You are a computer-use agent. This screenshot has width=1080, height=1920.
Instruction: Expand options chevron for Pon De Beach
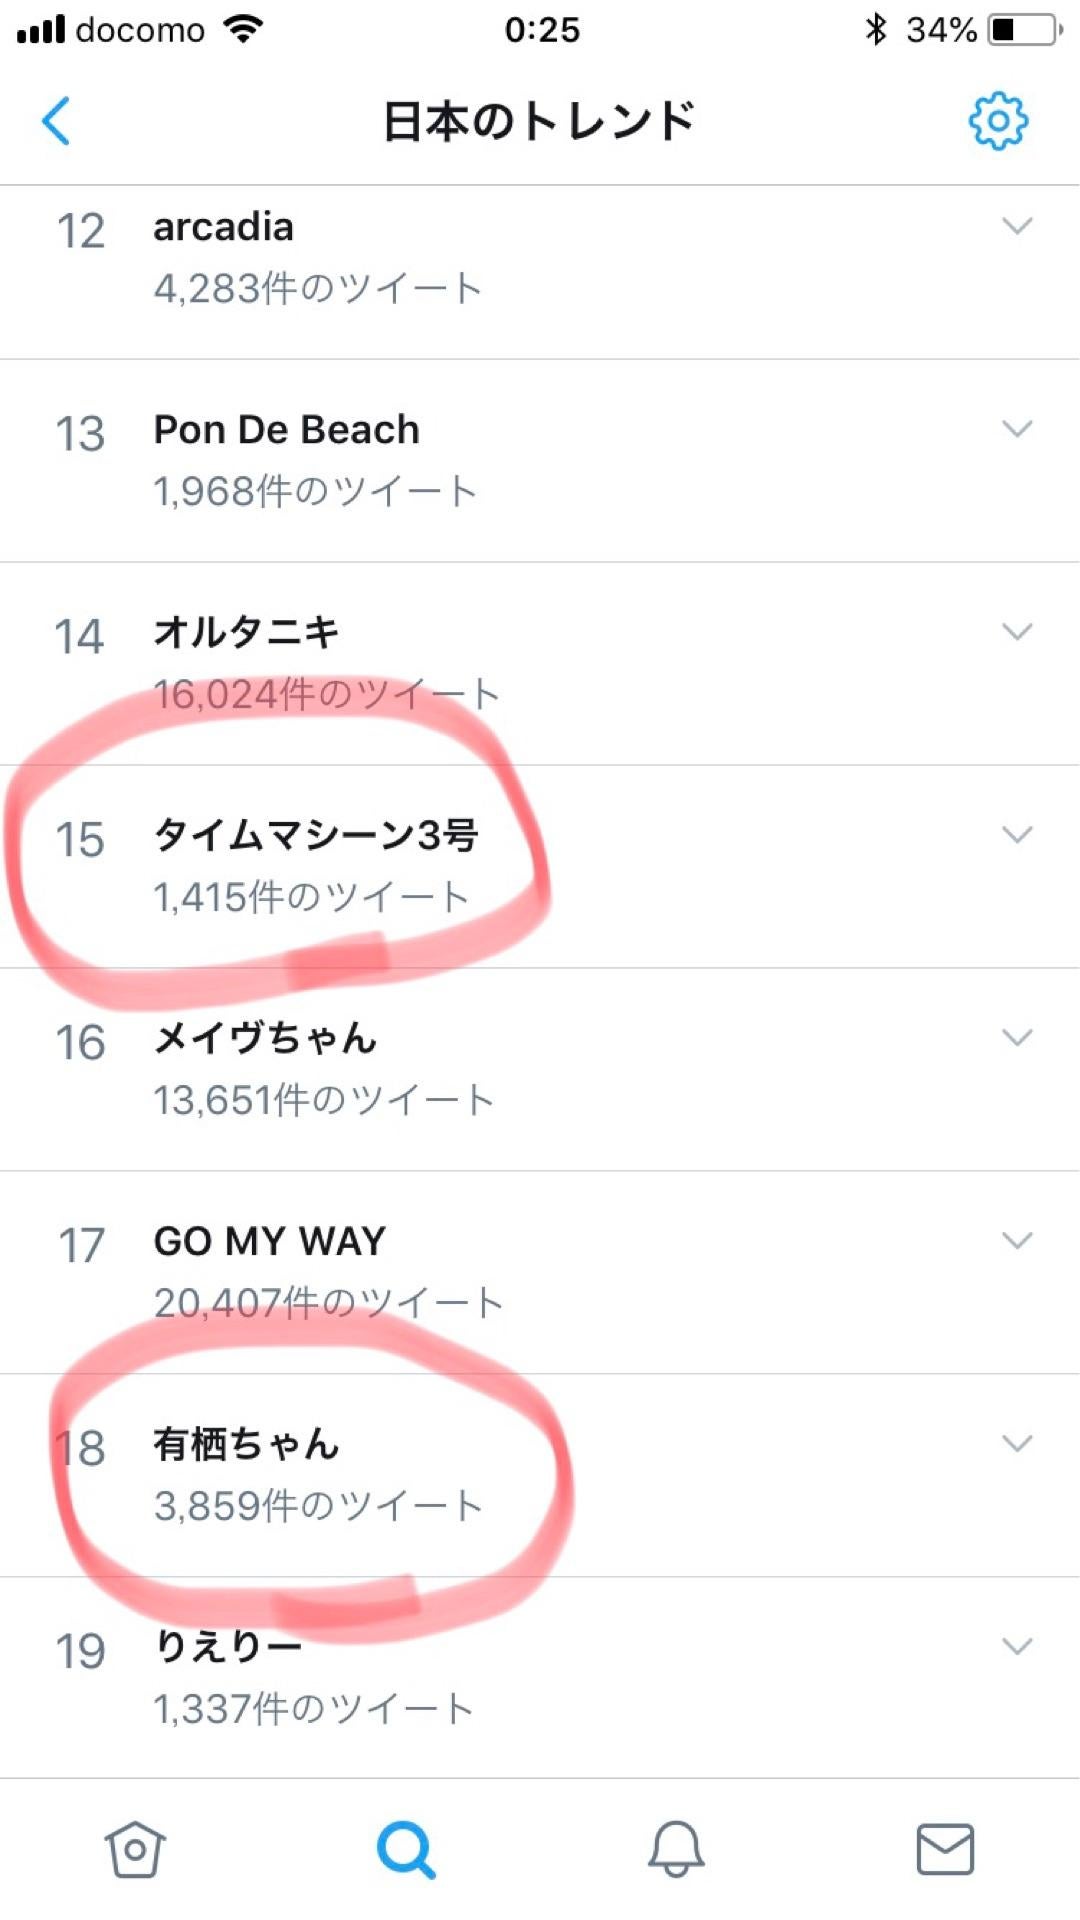tap(1017, 429)
